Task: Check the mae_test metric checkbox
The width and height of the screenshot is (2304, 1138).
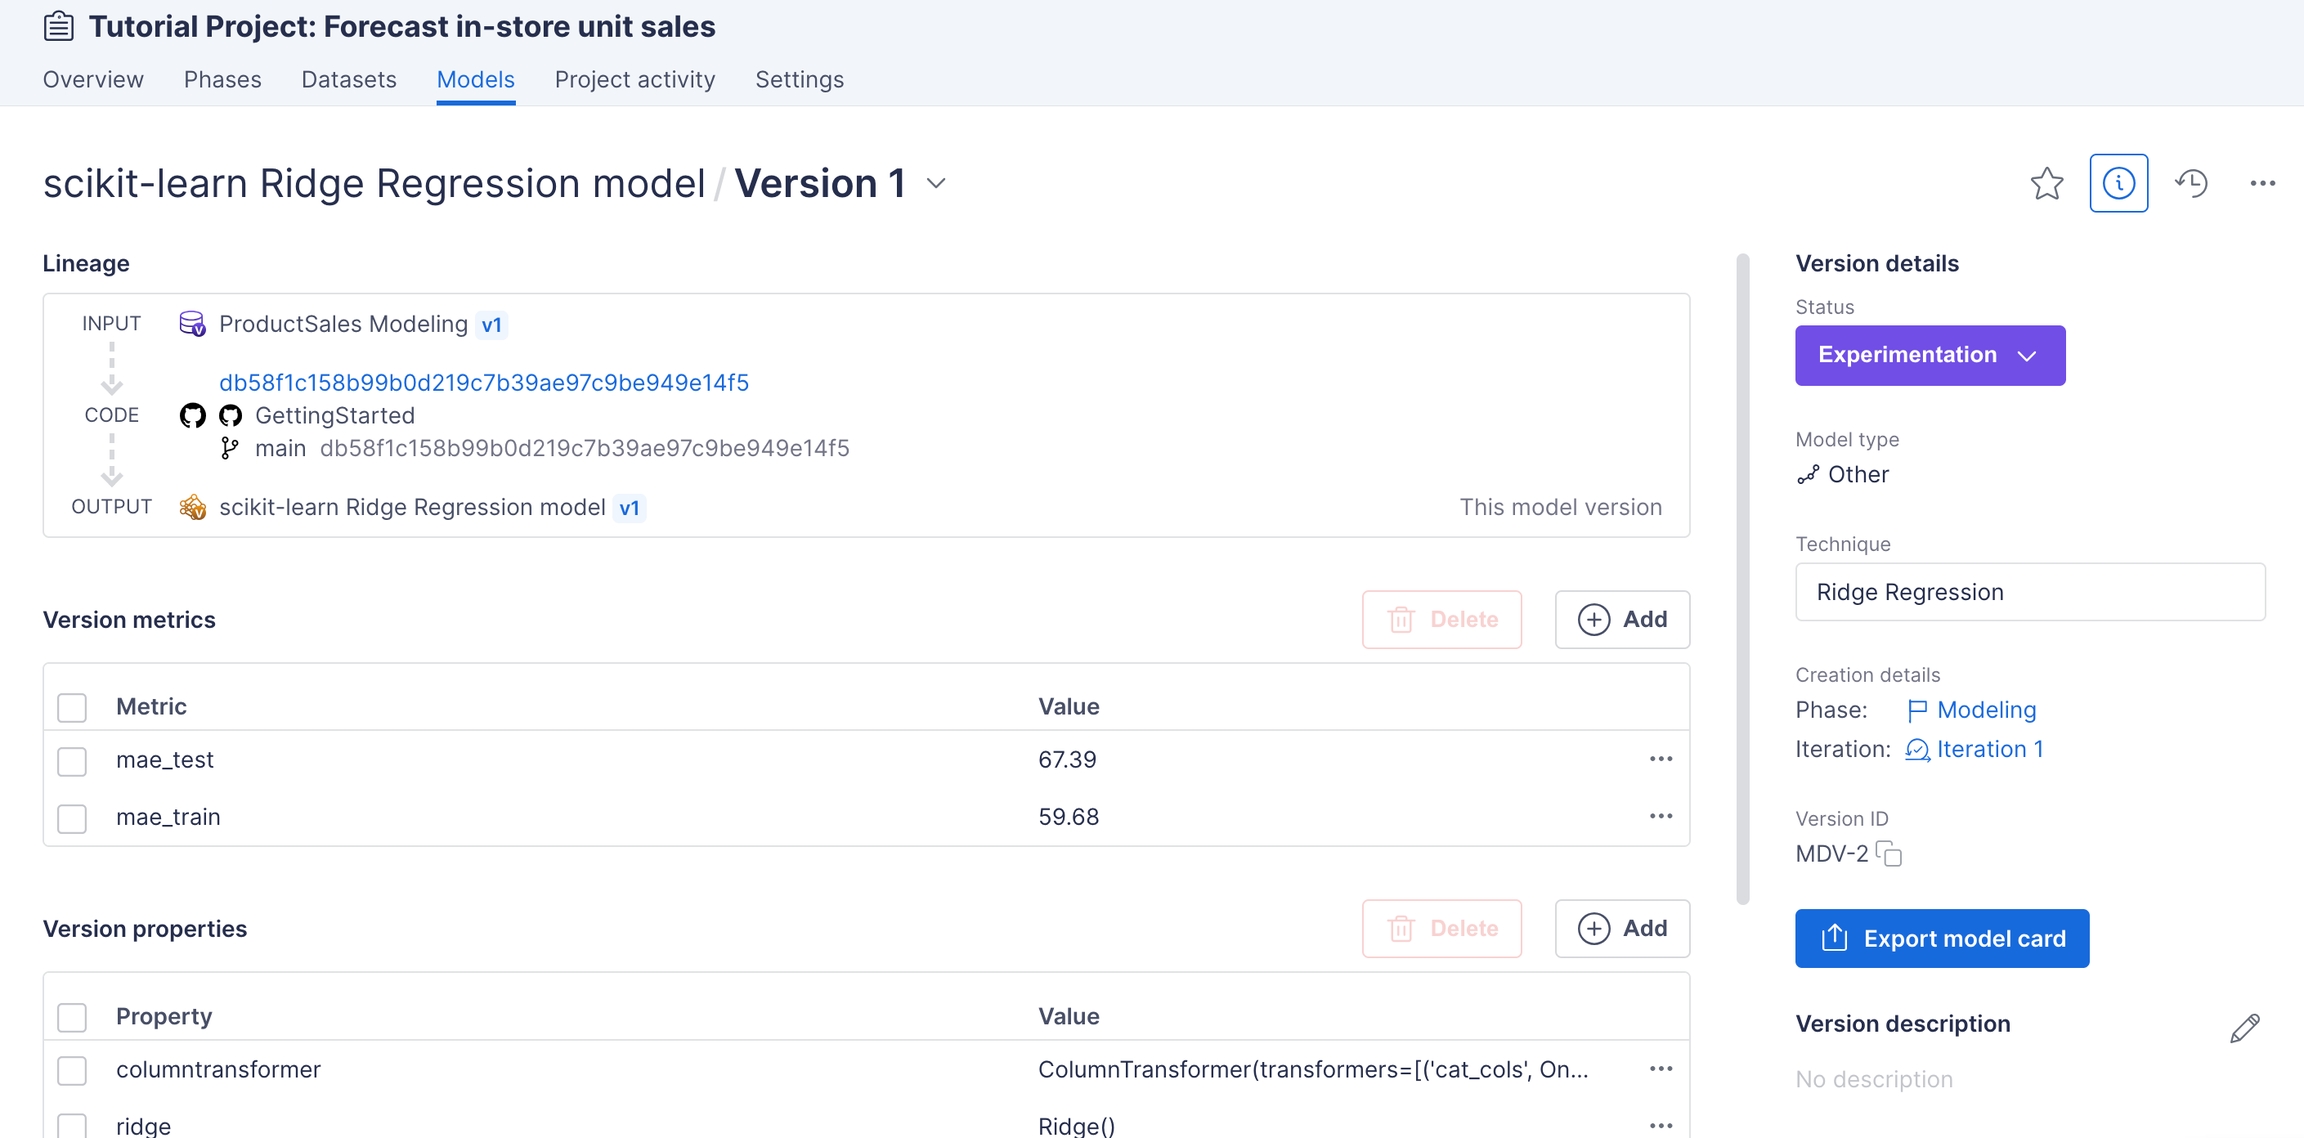Action: [x=72, y=761]
